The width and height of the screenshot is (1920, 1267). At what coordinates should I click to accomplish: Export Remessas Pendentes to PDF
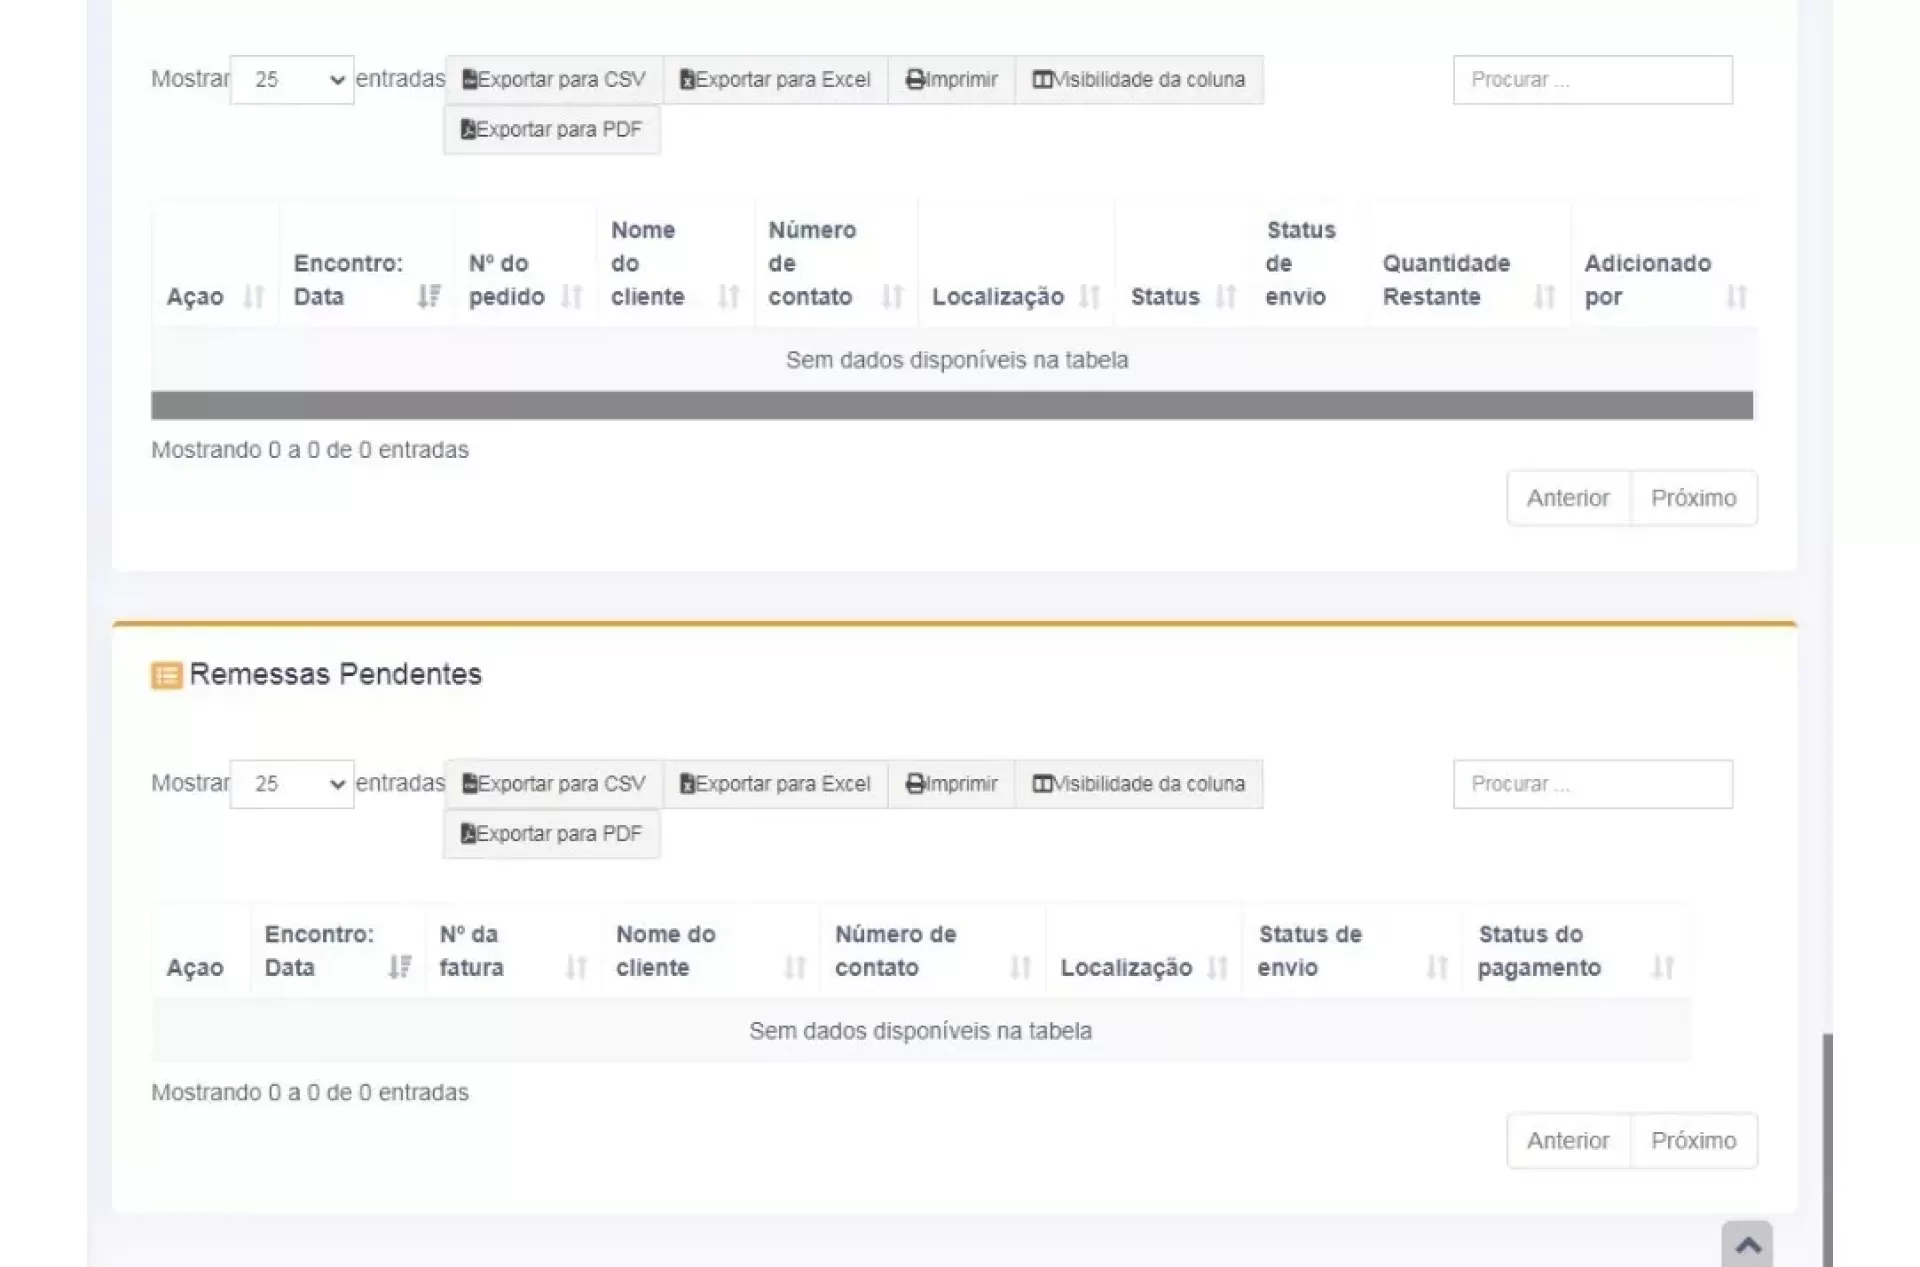click(552, 834)
